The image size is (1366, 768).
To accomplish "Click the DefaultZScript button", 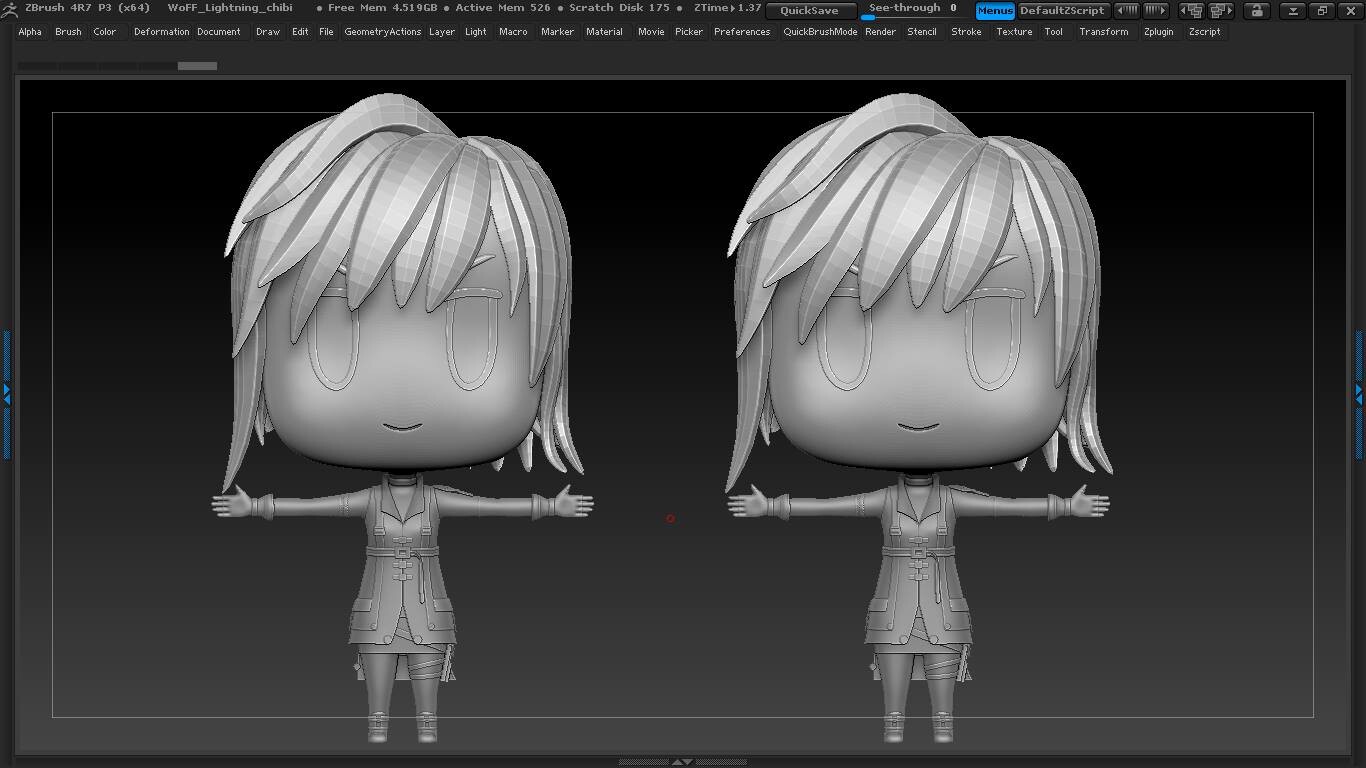I will (x=1062, y=11).
